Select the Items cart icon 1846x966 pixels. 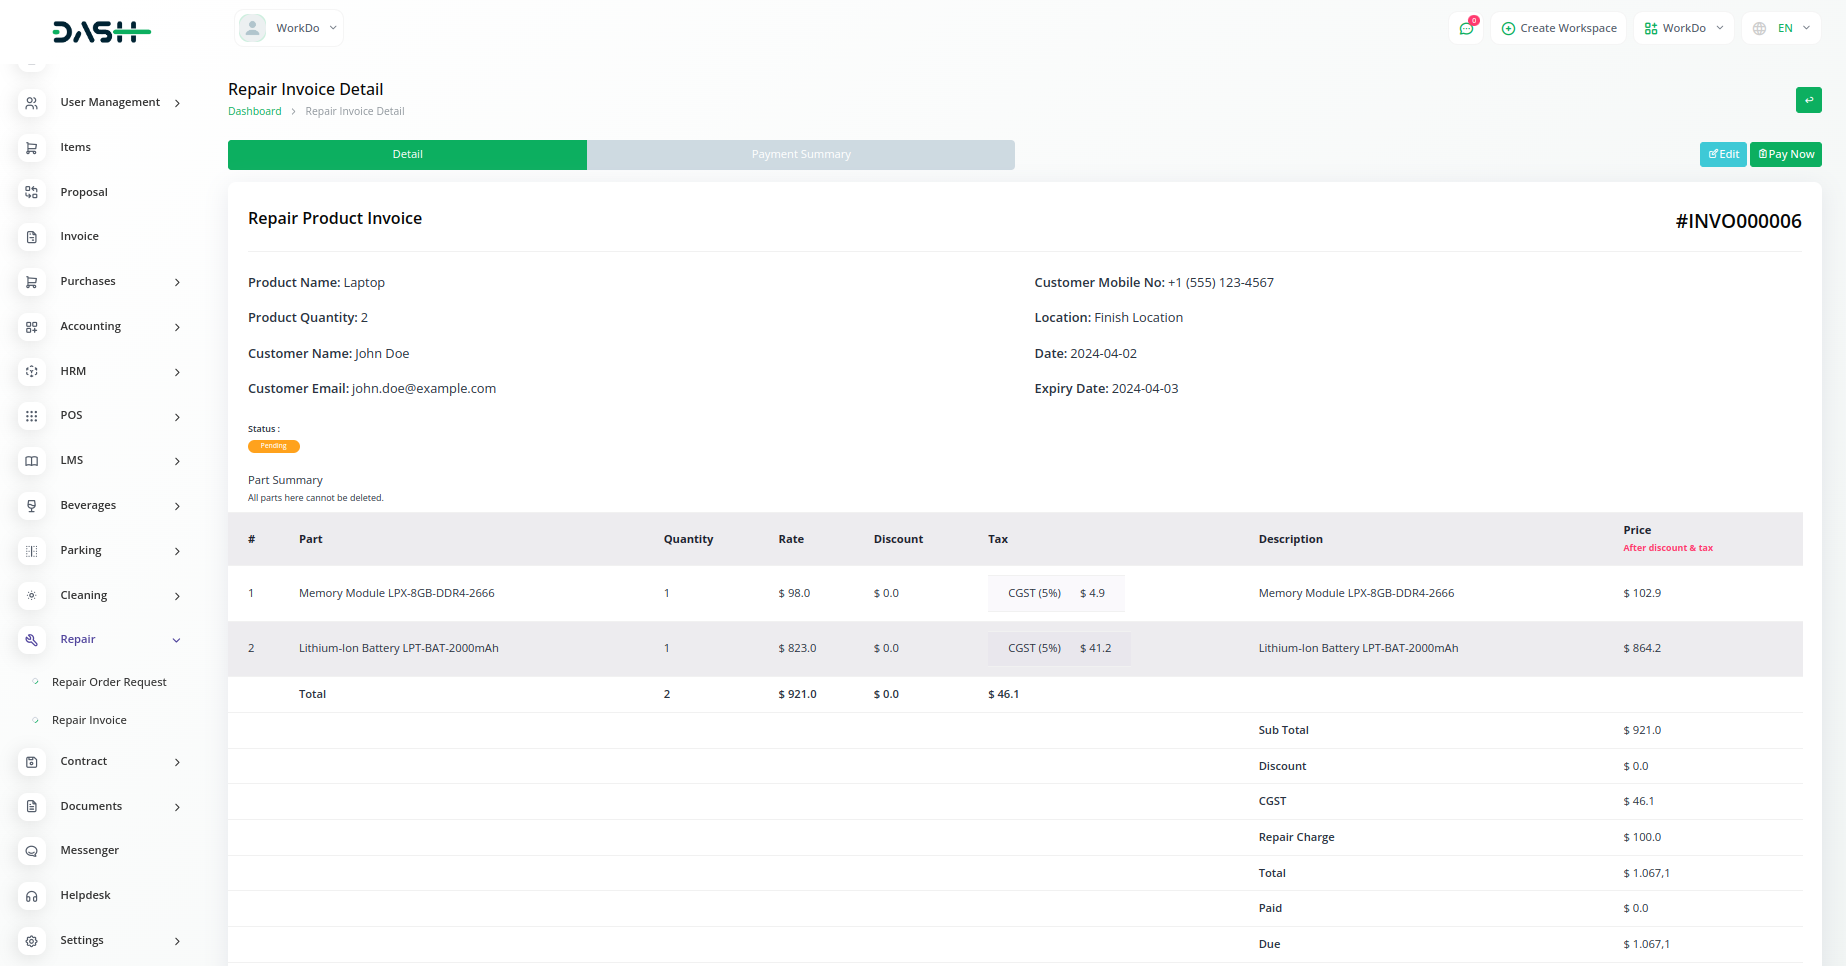tap(32, 148)
